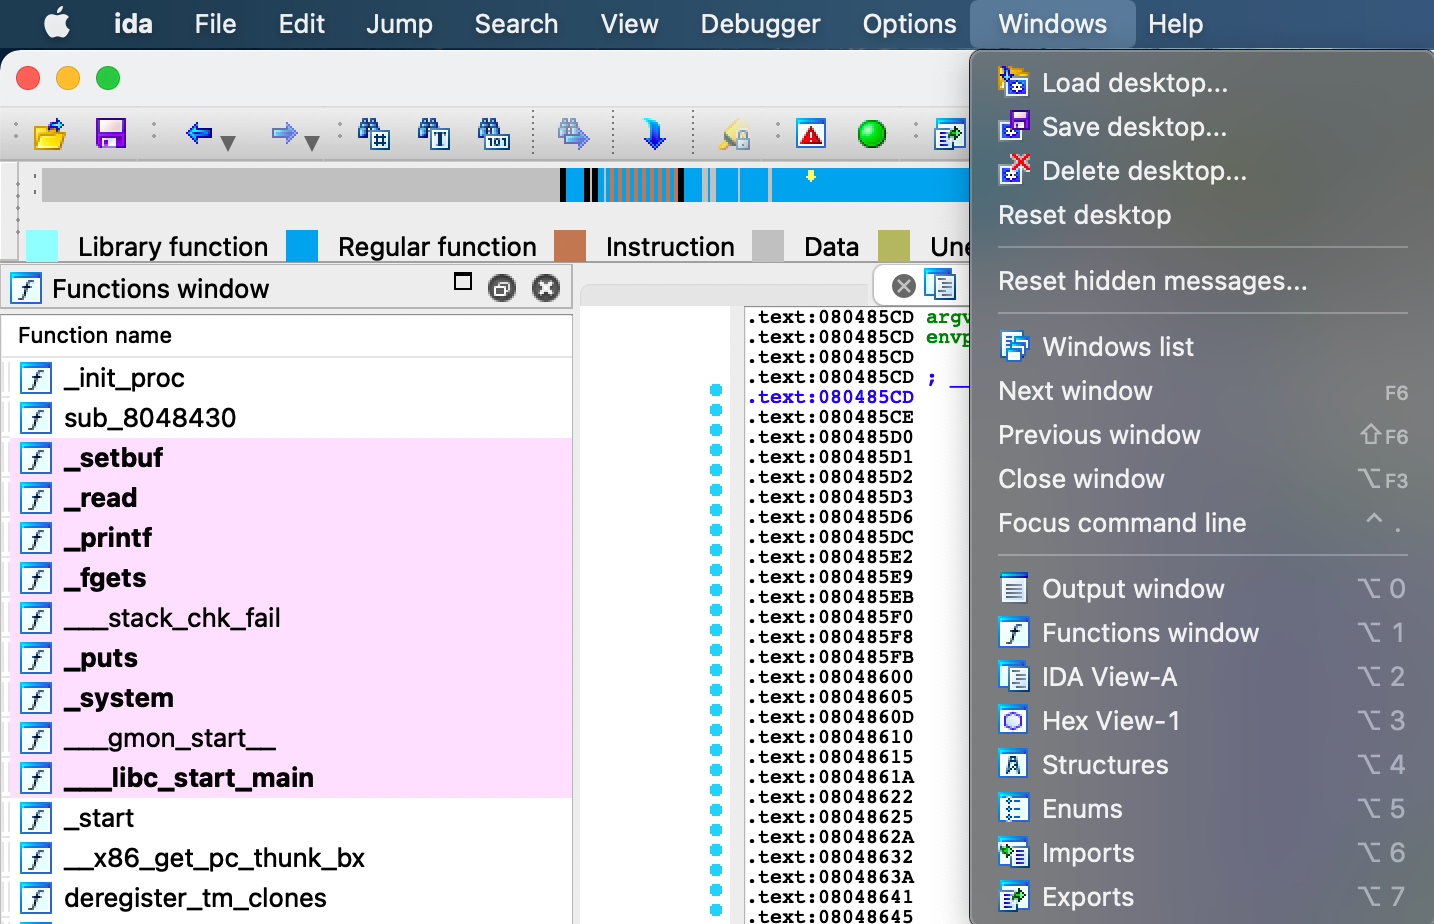Select the ___libc_start_main function
Image resolution: width=1434 pixels, height=924 pixels.
pos(287,778)
